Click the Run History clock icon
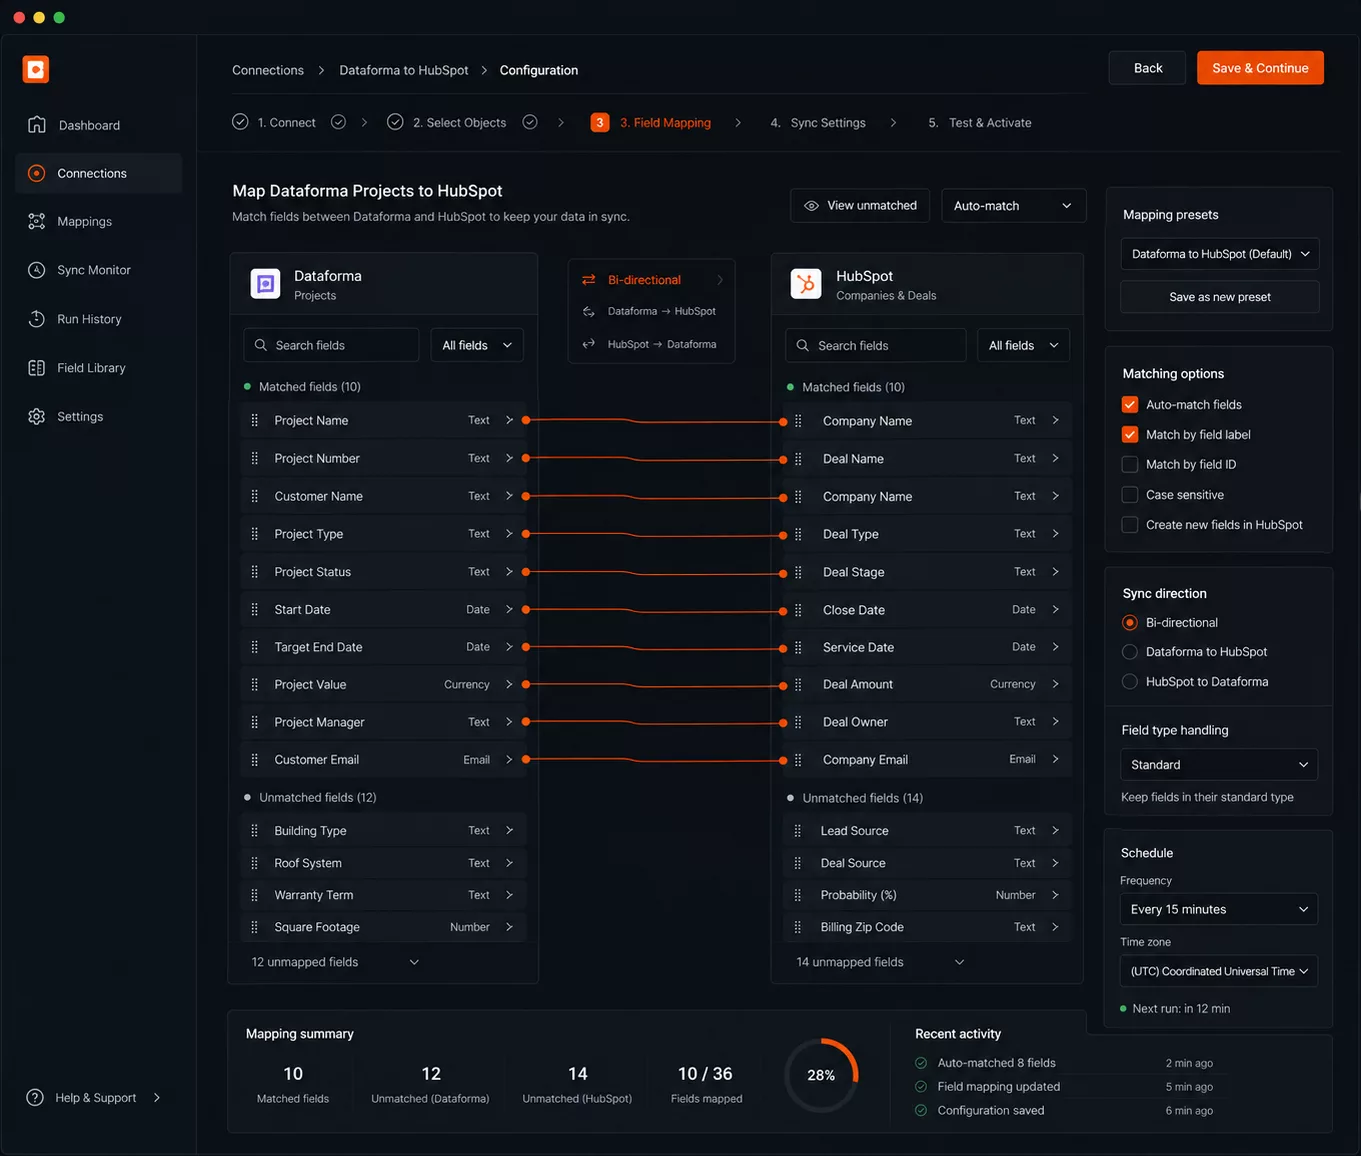This screenshot has height=1156, width=1361. point(37,319)
